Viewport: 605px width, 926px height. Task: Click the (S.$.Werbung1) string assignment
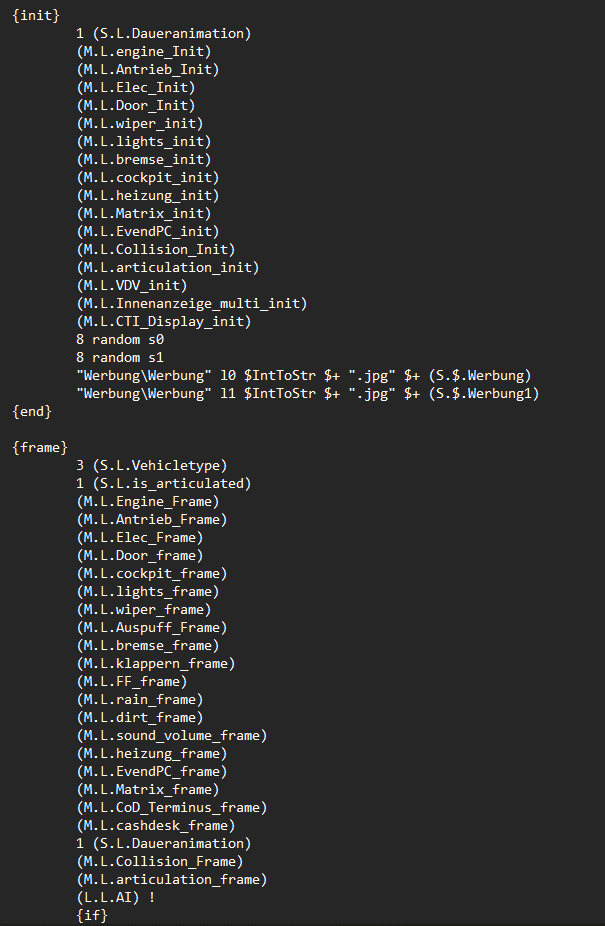click(x=484, y=393)
